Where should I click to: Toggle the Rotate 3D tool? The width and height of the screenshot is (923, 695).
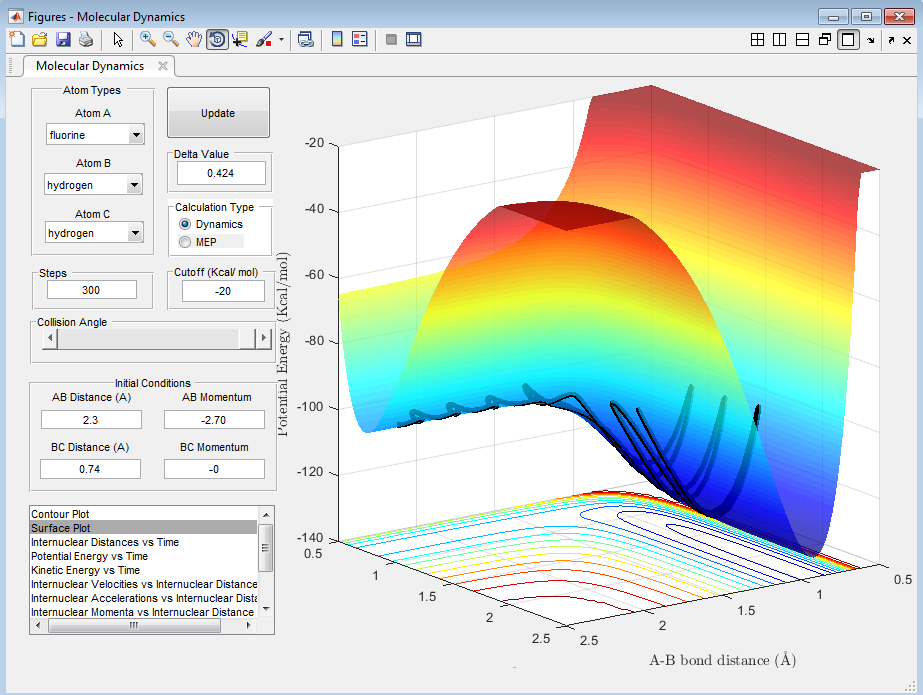[x=217, y=39]
